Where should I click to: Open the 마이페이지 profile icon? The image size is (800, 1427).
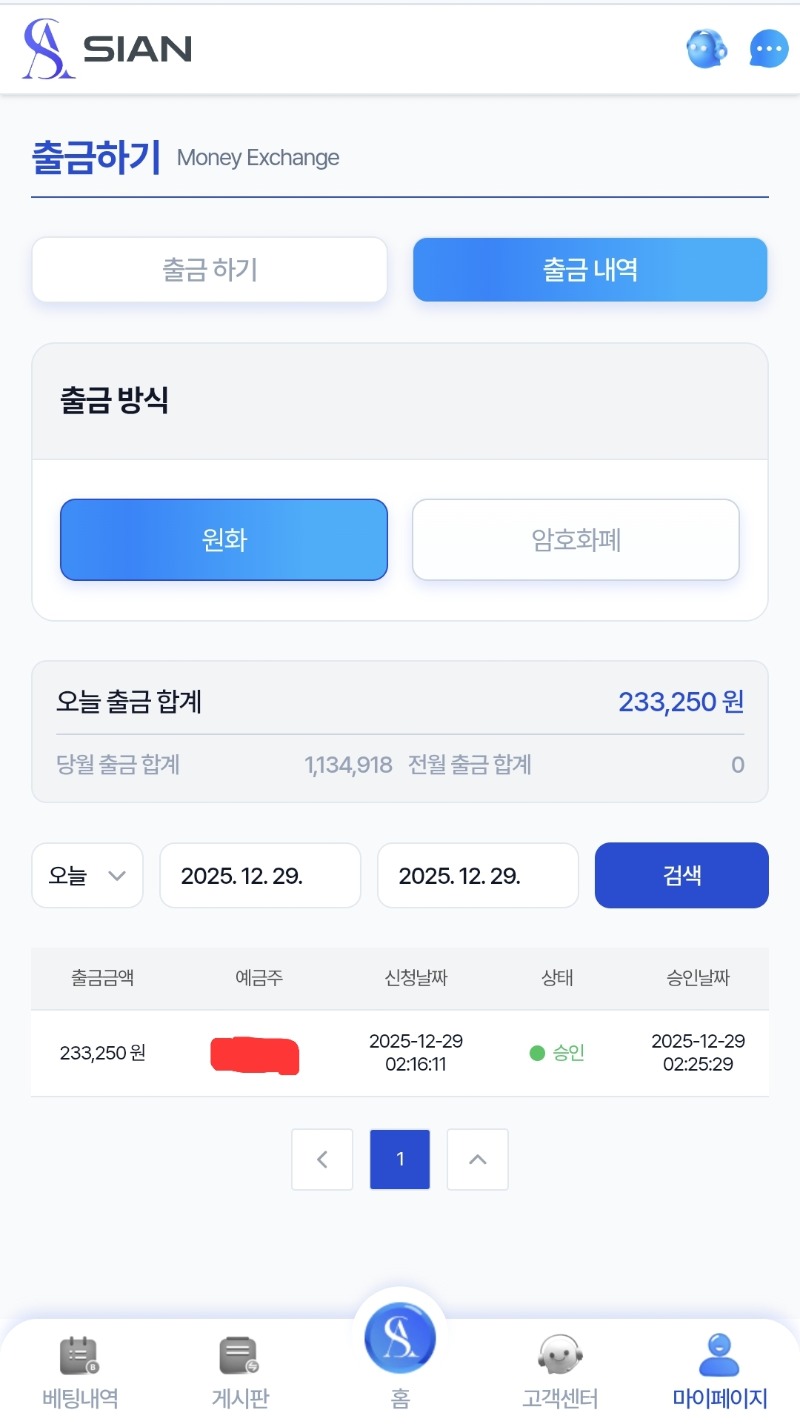pos(719,1357)
